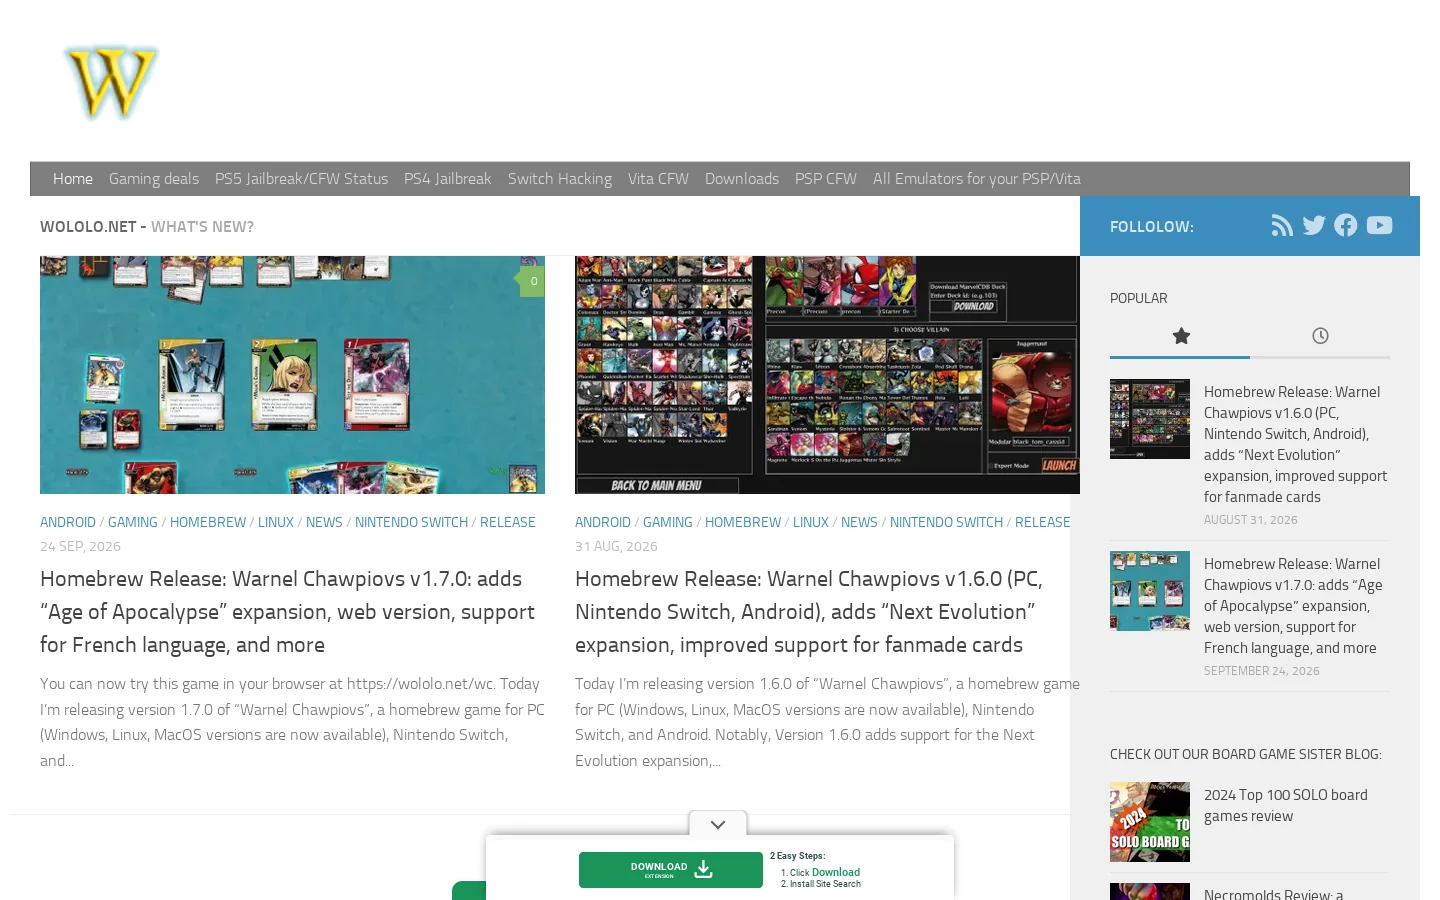Click the 24 SEP, 2026 post date
The height and width of the screenshot is (900, 1440).
tap(80, 546)
